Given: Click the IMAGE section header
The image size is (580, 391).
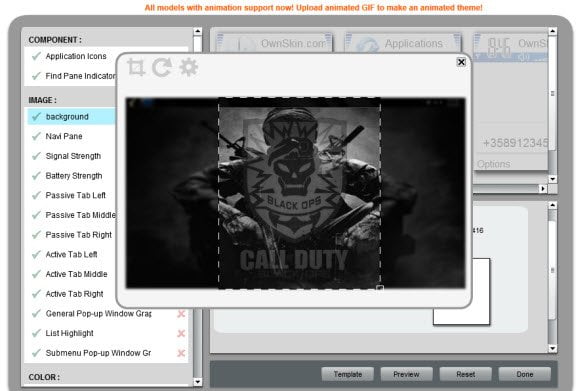Looking at the screenshot, I should (43, 100).
